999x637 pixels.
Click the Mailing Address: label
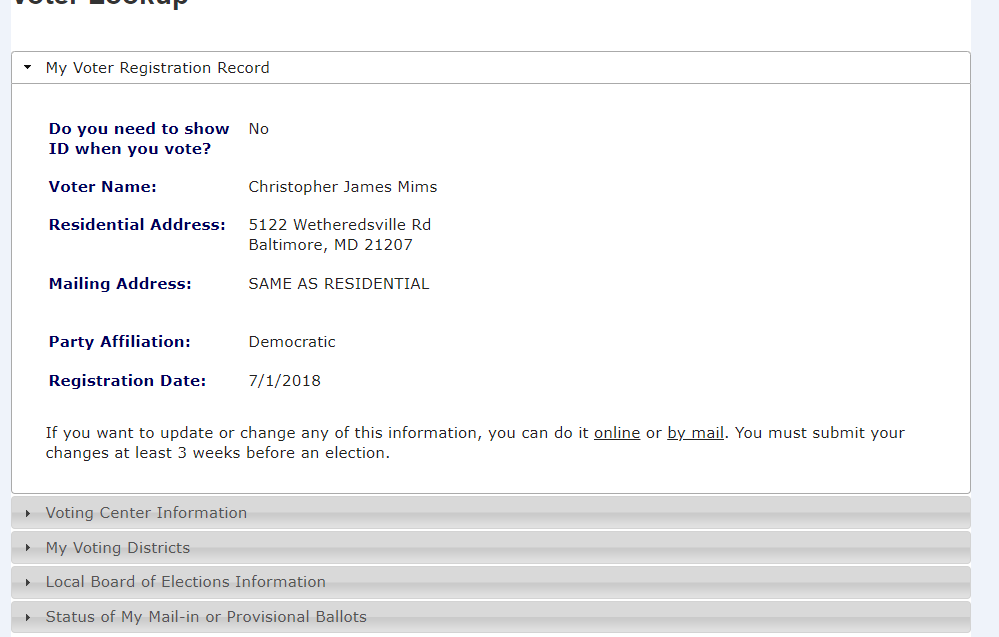tap(120, 284)
